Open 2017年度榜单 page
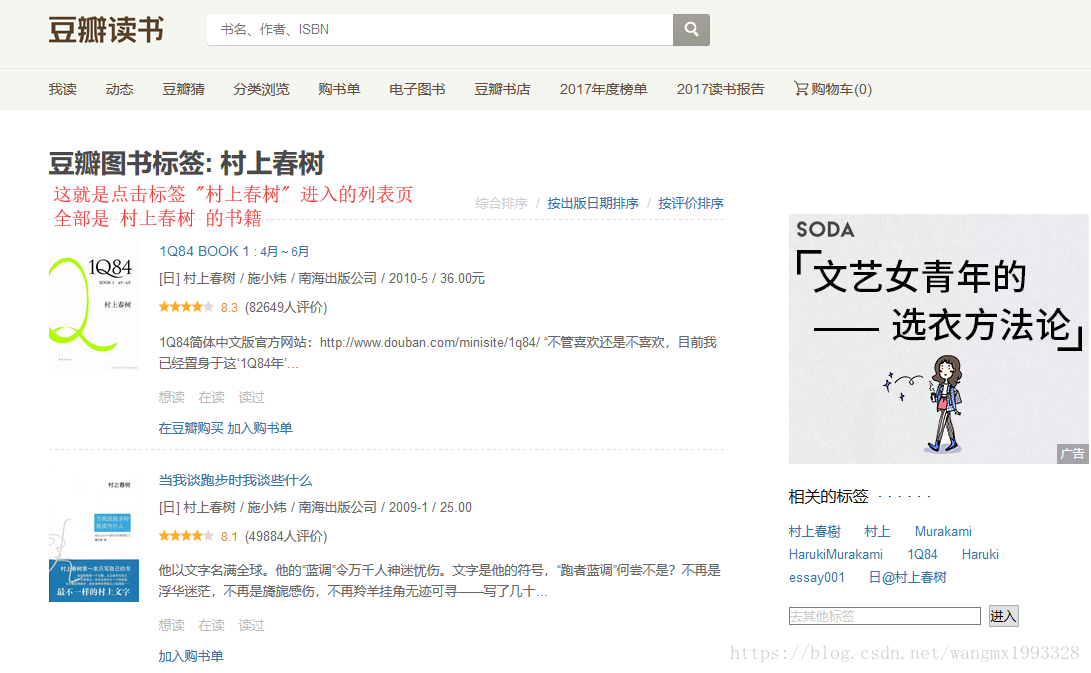 click(603, 89)
